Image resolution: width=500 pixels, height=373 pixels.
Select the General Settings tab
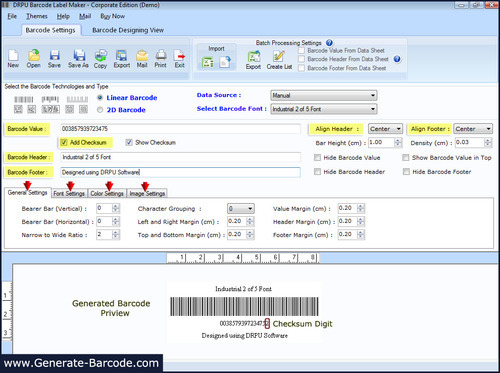pyautogui.click(x=28, y=193)
